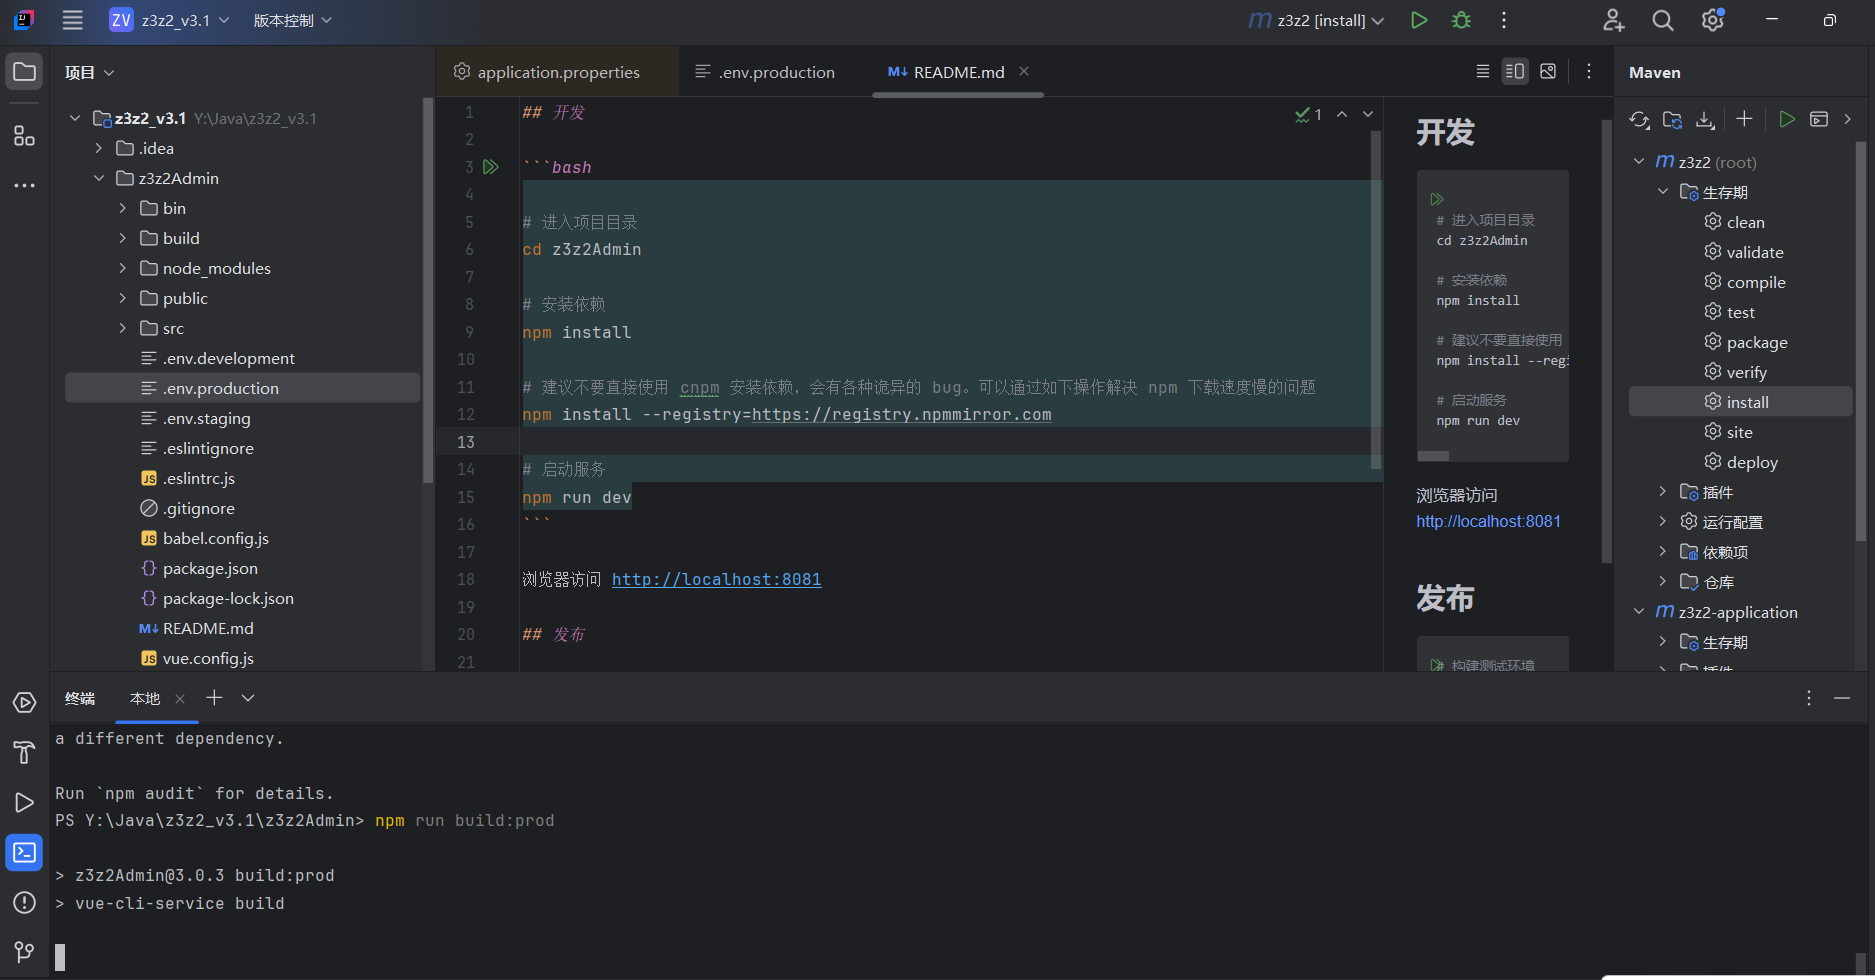
Task: Switch to preview-only Markdown view
Action: pos(1548,71)
